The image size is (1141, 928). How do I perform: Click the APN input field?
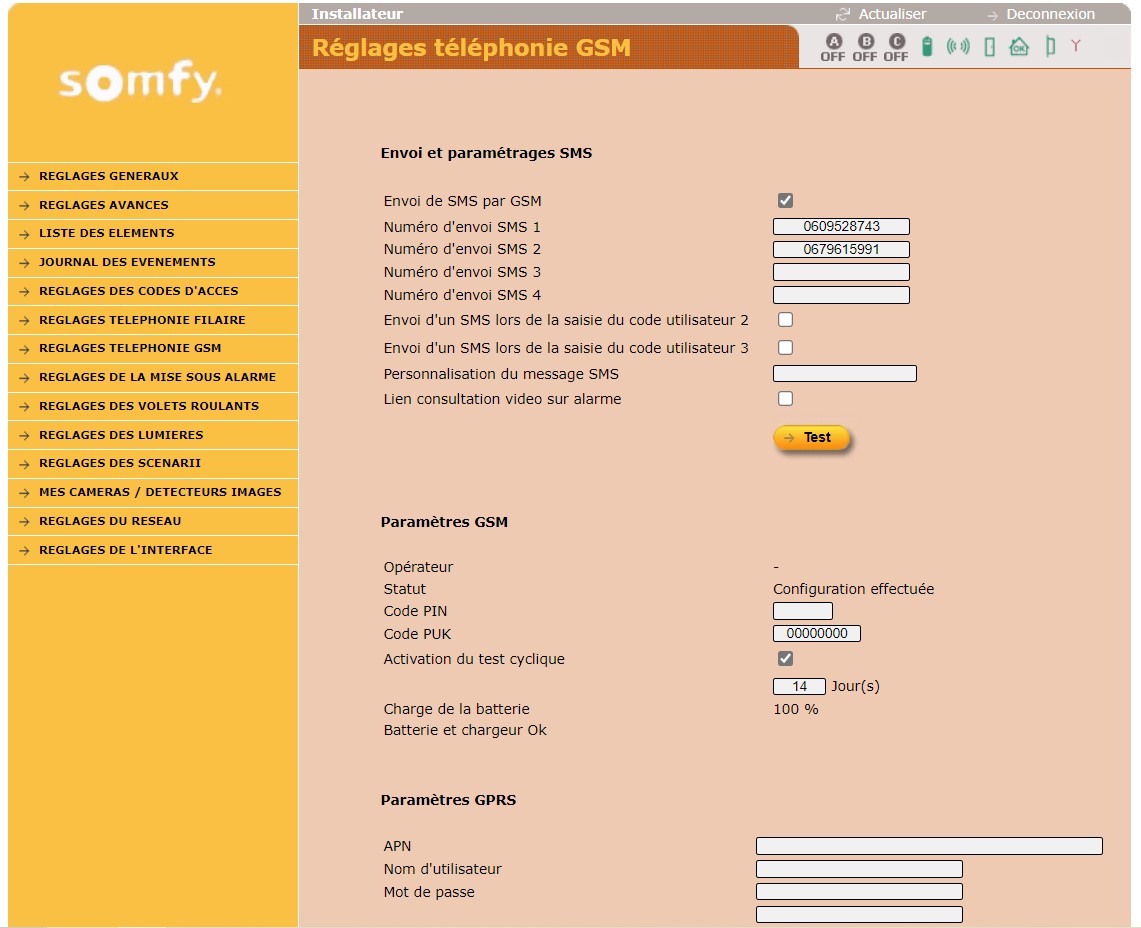(929, 846)
